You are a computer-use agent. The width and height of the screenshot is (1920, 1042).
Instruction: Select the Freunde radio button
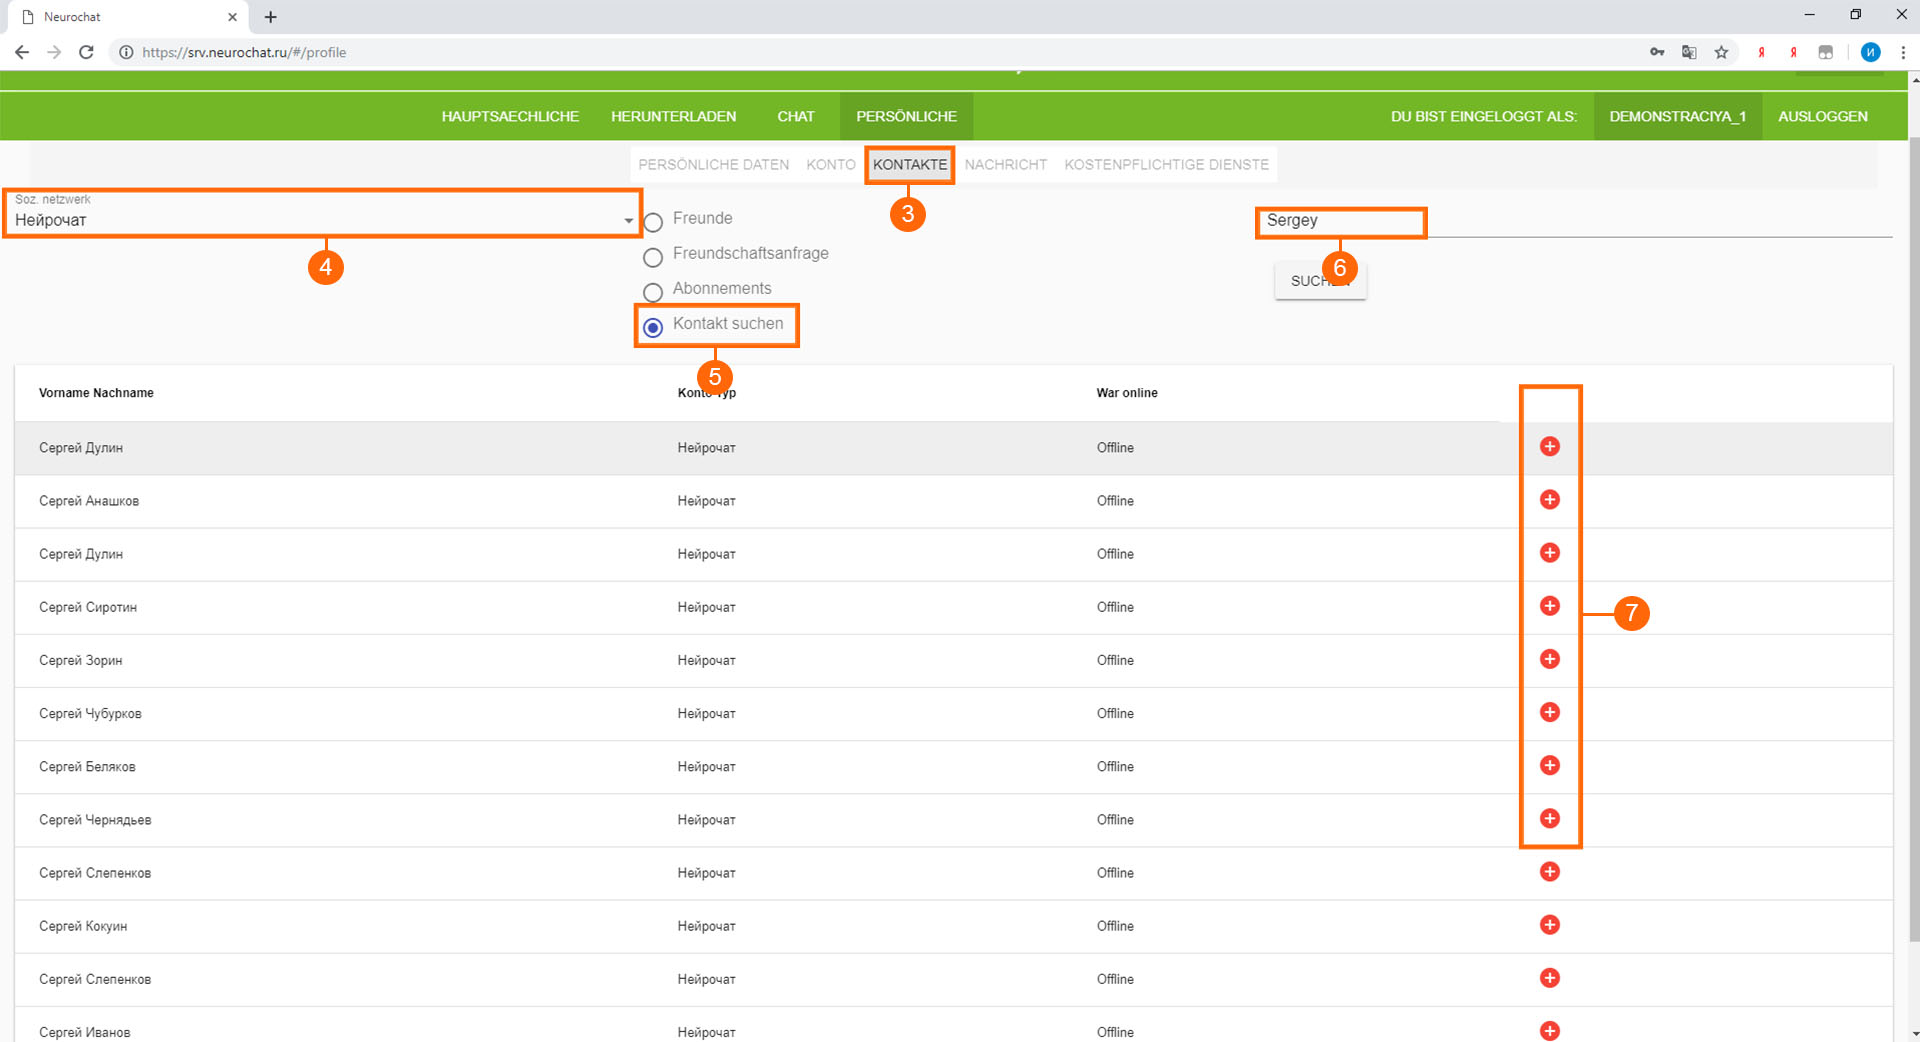pos(653,221)
